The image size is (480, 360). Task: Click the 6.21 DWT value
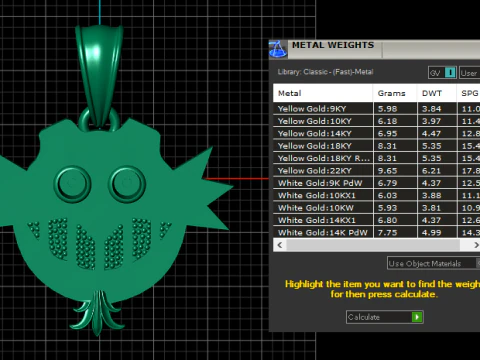(432, 171)
